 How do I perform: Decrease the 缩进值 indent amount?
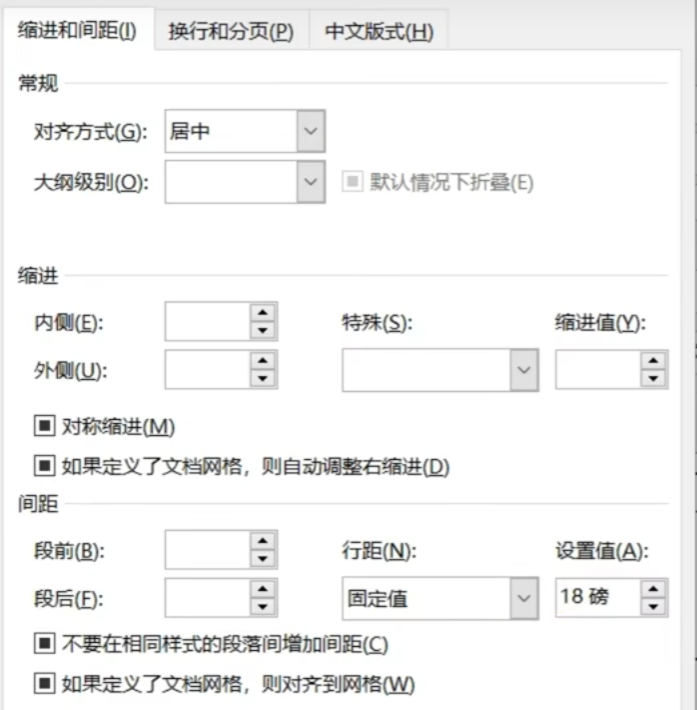coord(653,378)
